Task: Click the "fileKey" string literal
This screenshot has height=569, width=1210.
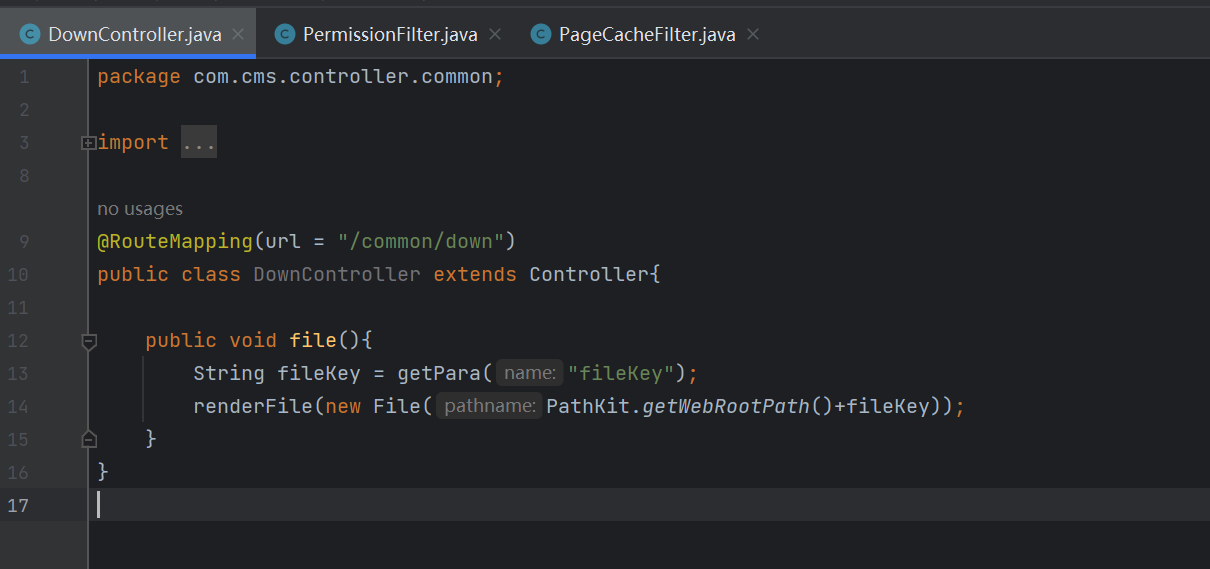Action: click(619, 373)
